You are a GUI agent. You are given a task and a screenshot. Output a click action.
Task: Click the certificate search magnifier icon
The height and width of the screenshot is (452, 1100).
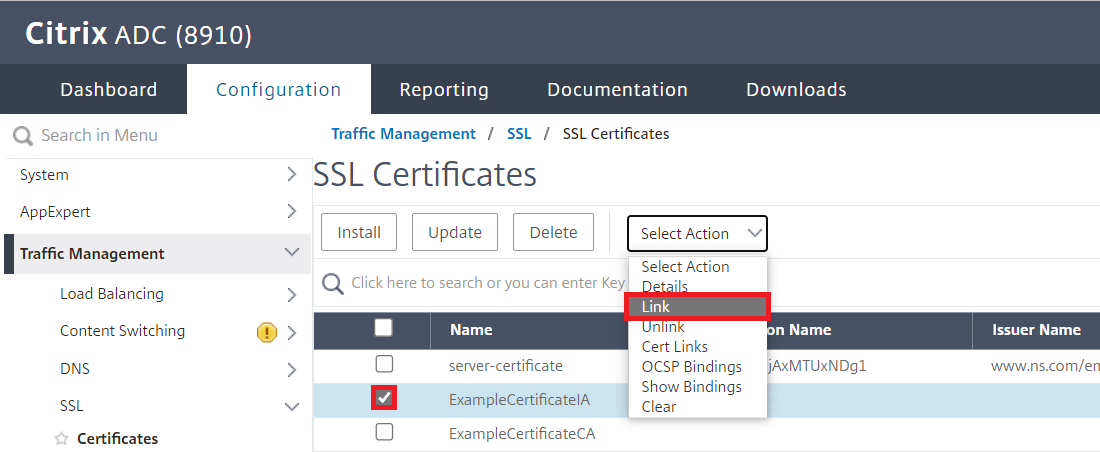333,284
